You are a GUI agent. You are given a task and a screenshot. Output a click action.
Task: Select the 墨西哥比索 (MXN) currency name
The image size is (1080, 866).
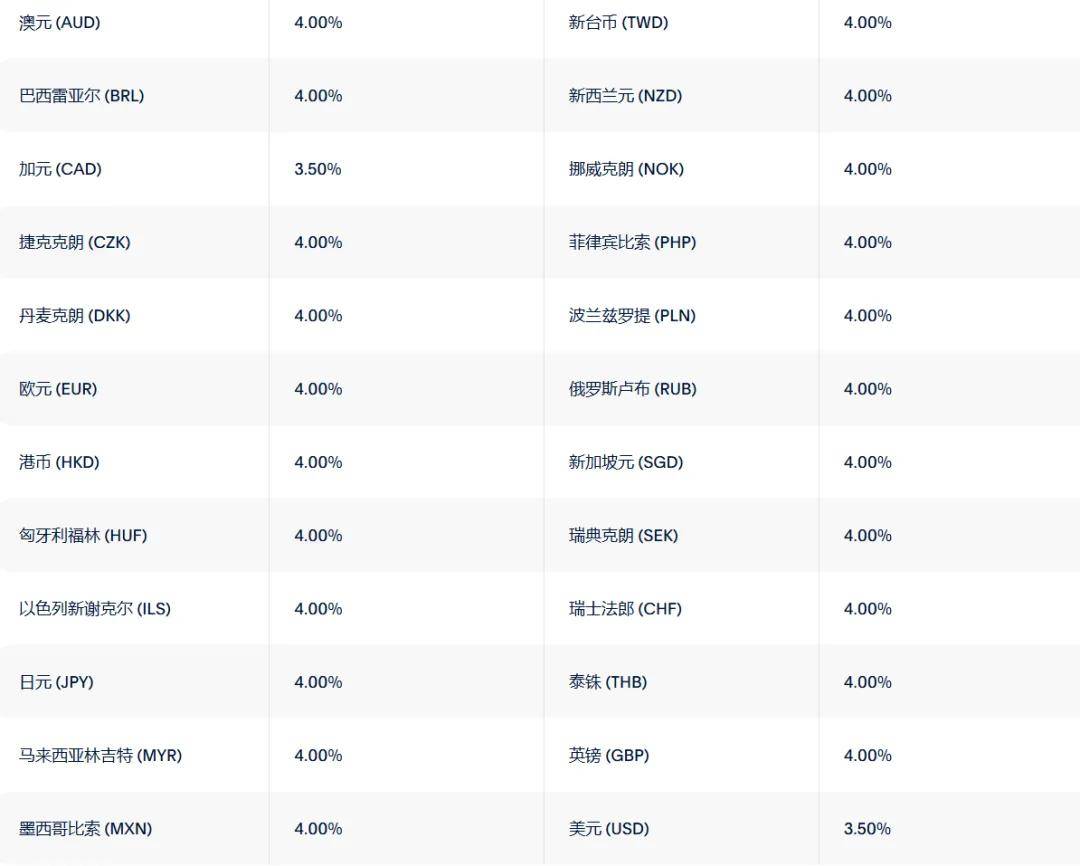pos(86,829)
